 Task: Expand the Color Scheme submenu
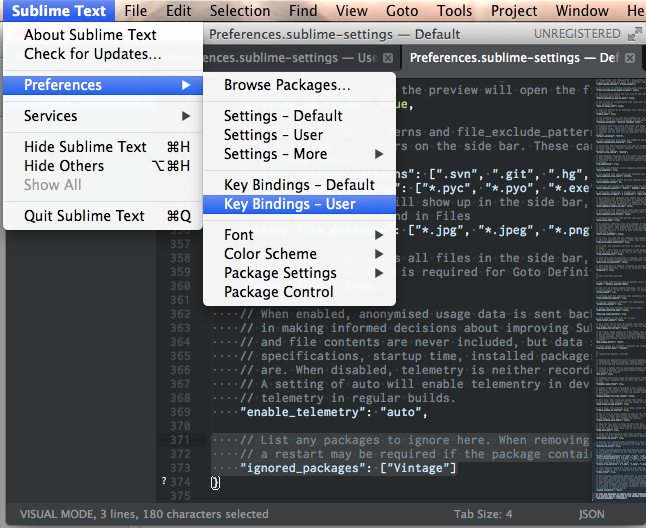300,254
